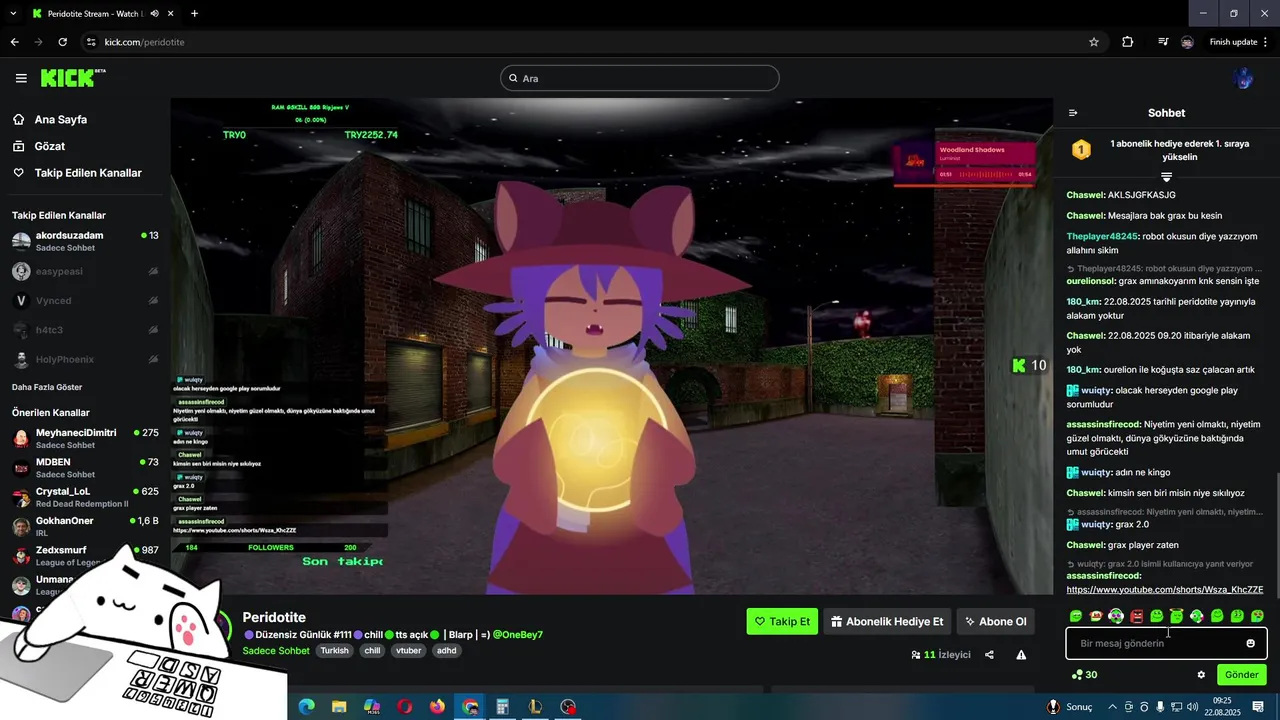The width and height of the screenshot is (1280, 720).
Task: Select the adhd tag
Action: (447, 650)
